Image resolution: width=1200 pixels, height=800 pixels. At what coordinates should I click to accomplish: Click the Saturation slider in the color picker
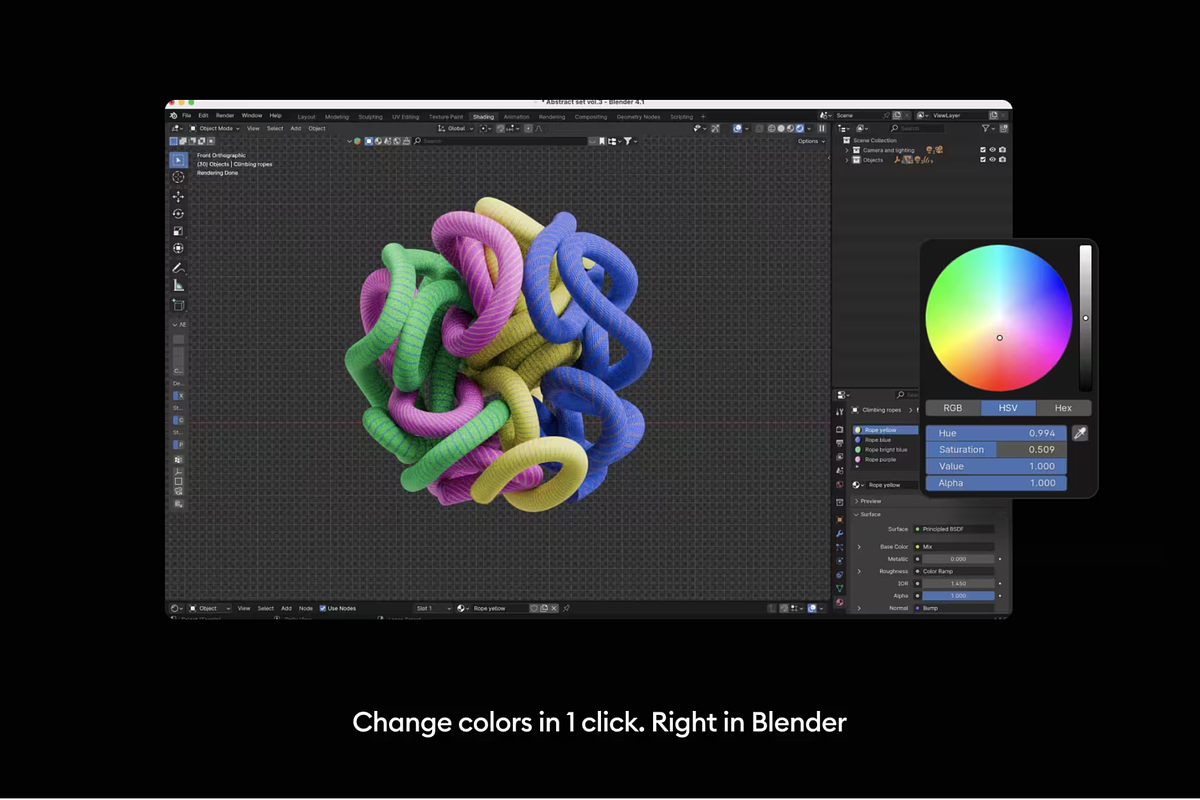click(996, 450)
